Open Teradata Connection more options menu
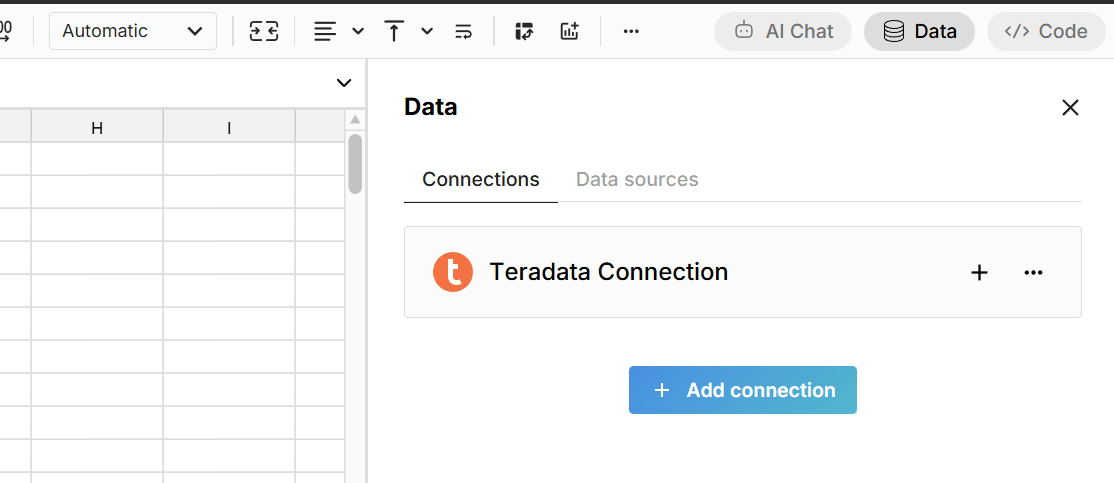Viewport: 1114px width, 483px height. pos(1034,272)
